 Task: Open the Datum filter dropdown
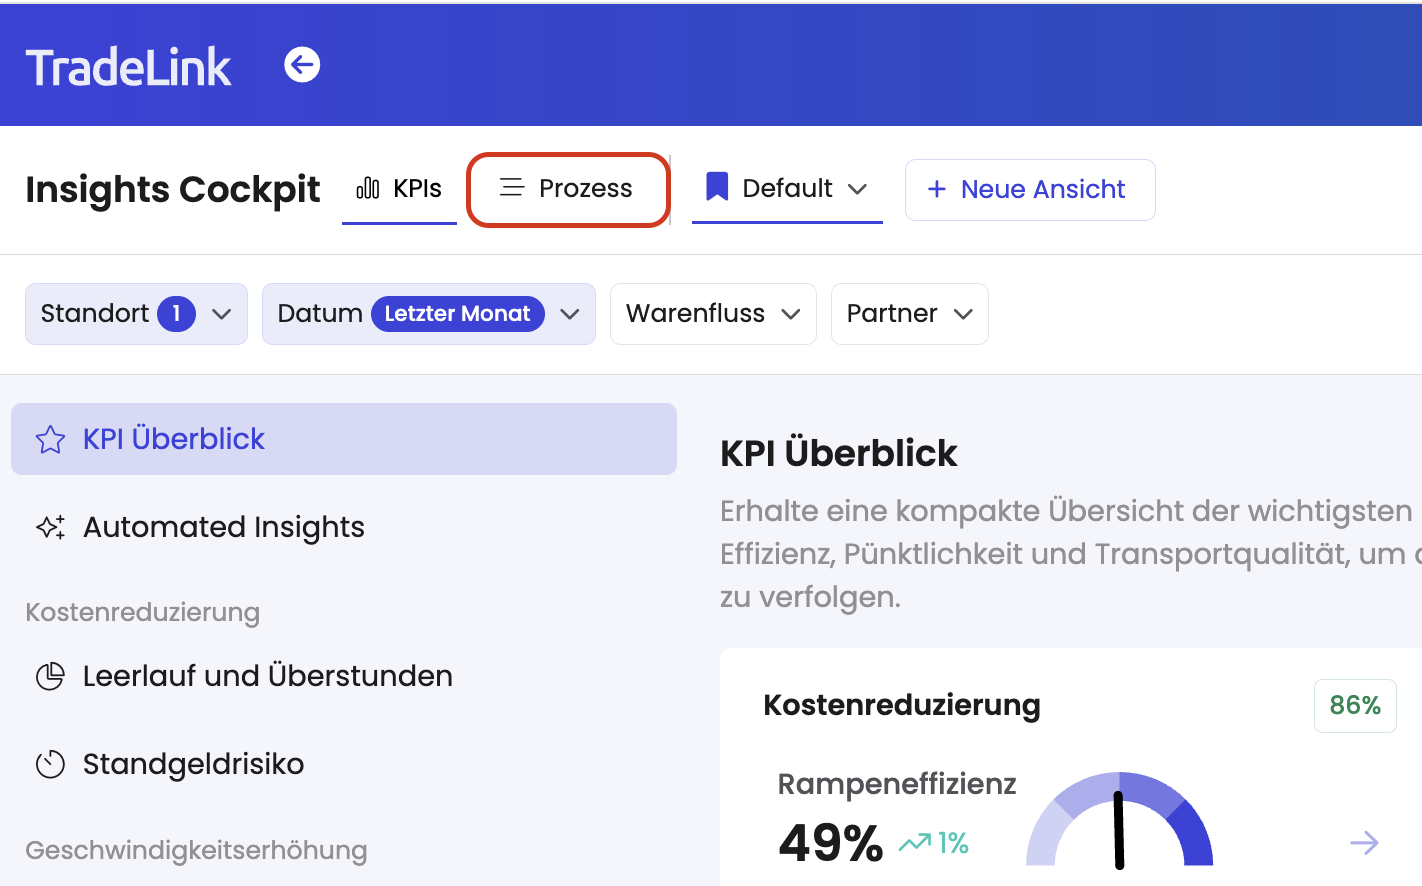[428, 314]
